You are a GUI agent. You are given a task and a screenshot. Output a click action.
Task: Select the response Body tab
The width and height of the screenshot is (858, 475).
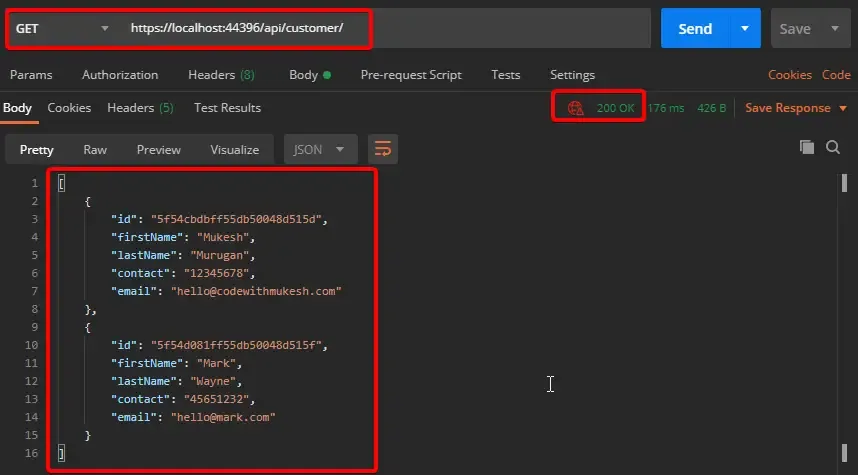(x=18, y=108)
